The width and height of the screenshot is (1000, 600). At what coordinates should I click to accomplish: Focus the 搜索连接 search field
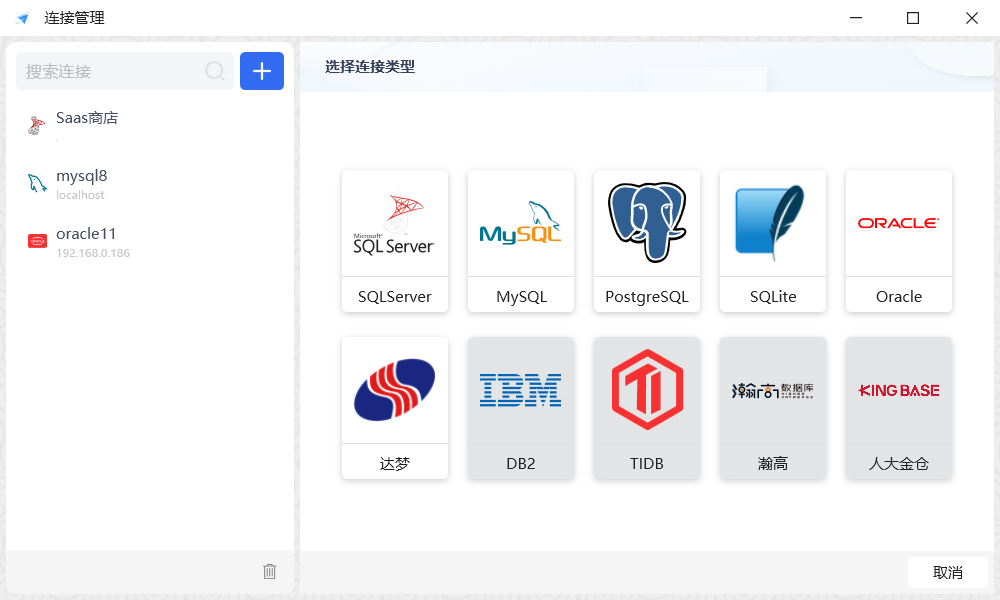(x=124, y=71)
